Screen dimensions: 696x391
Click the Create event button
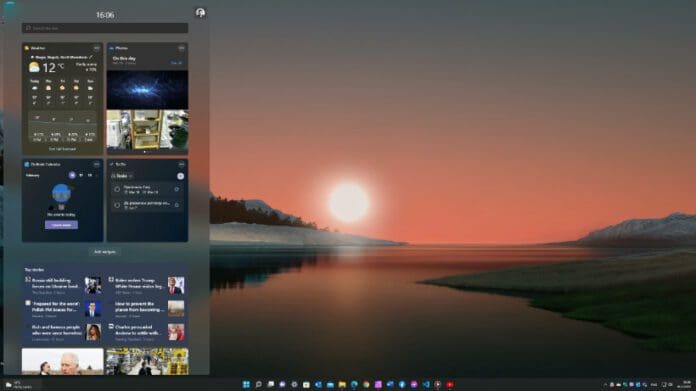[x=61, y=225]
